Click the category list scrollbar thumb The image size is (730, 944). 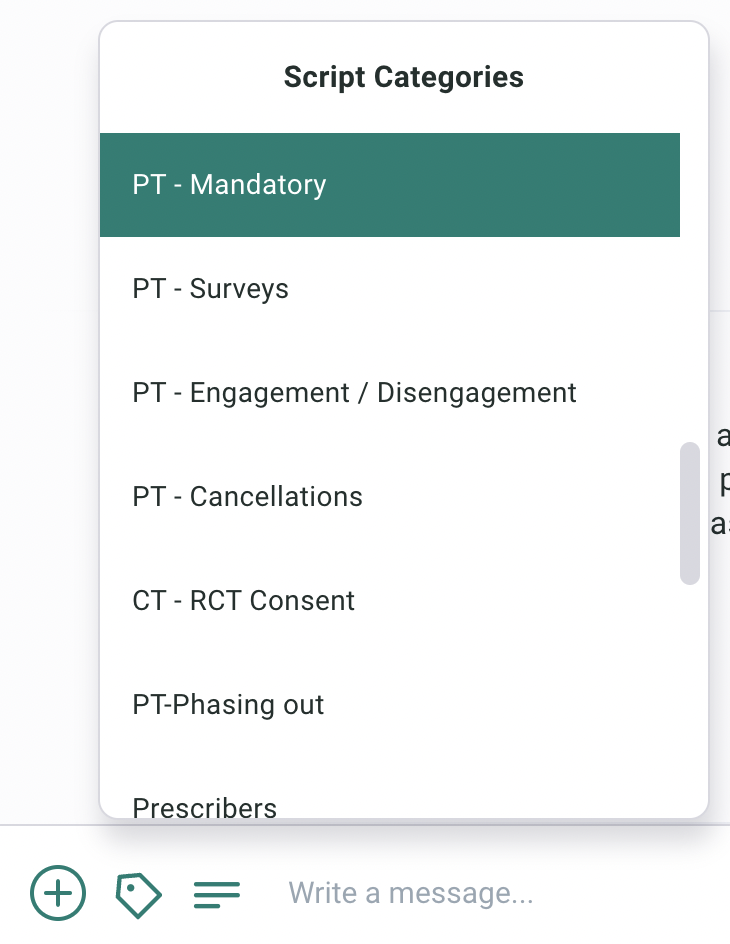point(690,514)
